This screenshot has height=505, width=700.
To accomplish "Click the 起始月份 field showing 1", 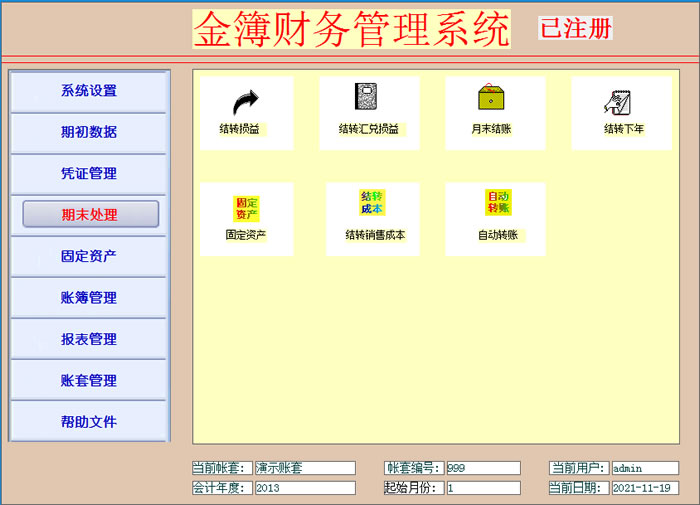I will click(483, 488).
